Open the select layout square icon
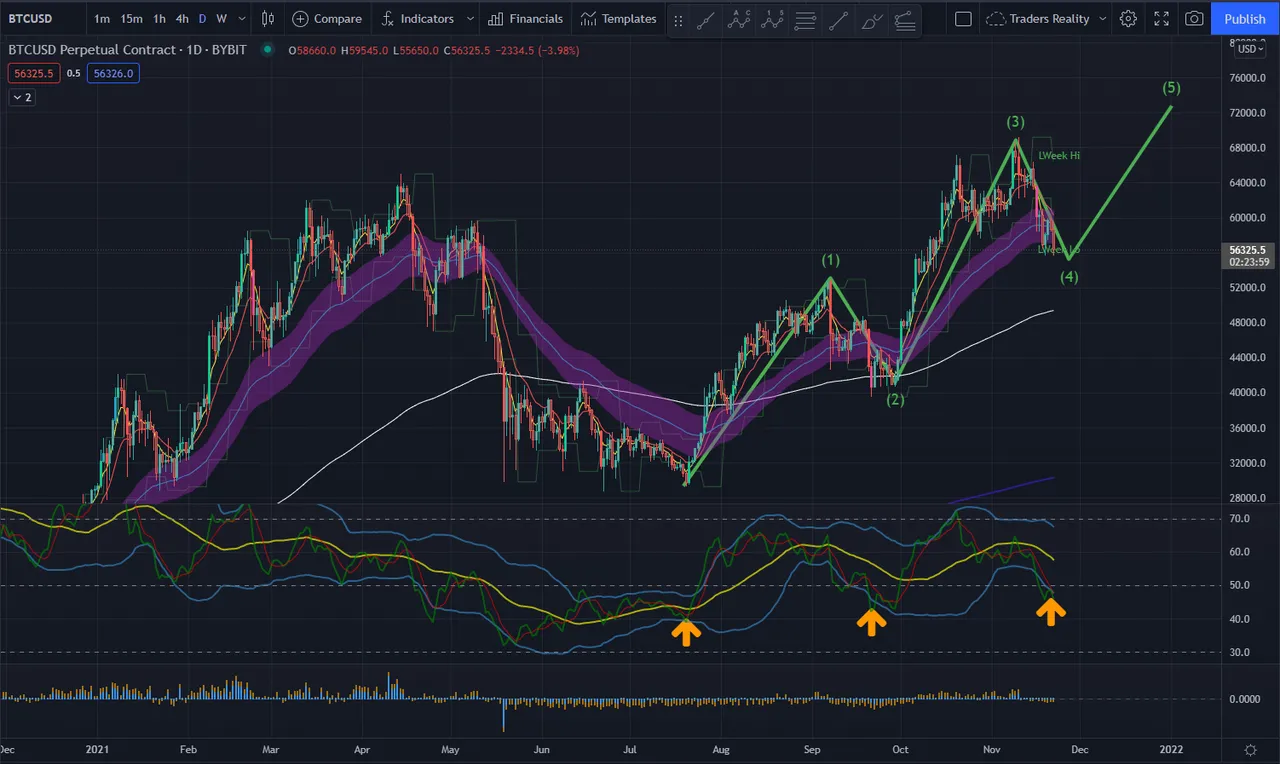Image resolution: width=1280 pixels, height=764 pixels. [963, 18]
